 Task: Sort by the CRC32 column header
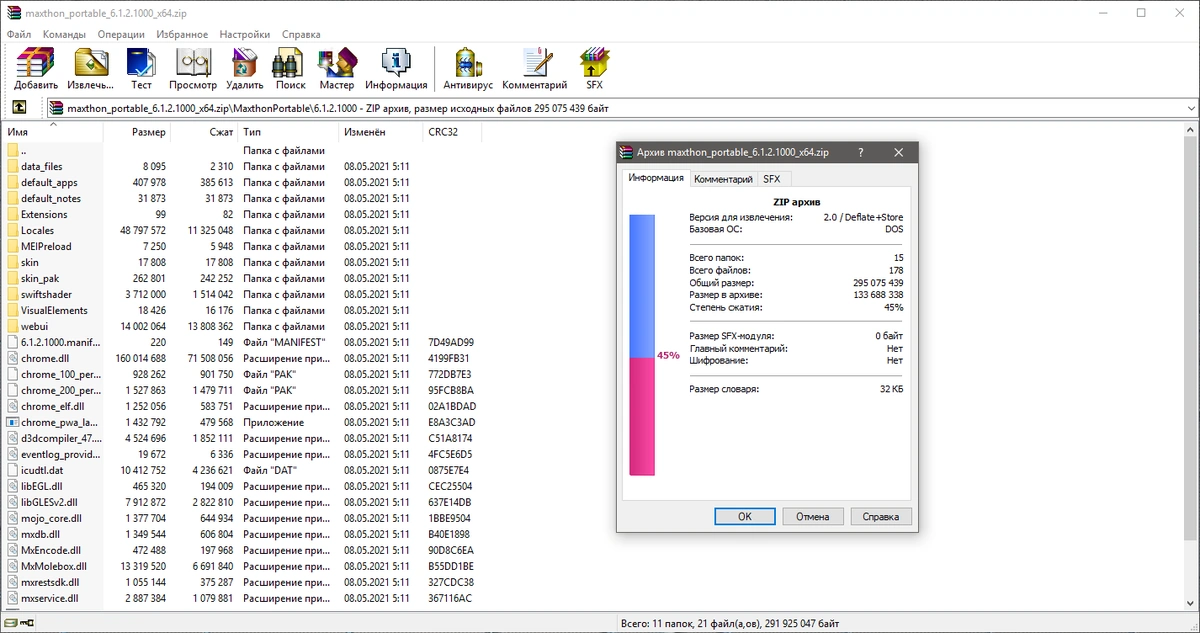pos(453,132)
